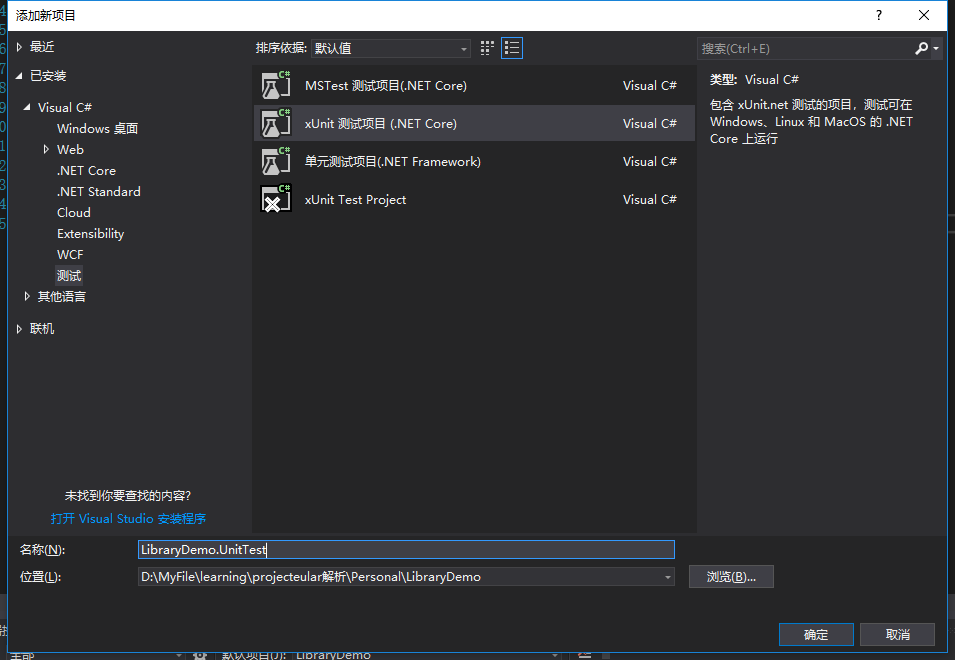Open the search options dropdown arrow
The image size is (955, 660).
[x=936, y=49]
